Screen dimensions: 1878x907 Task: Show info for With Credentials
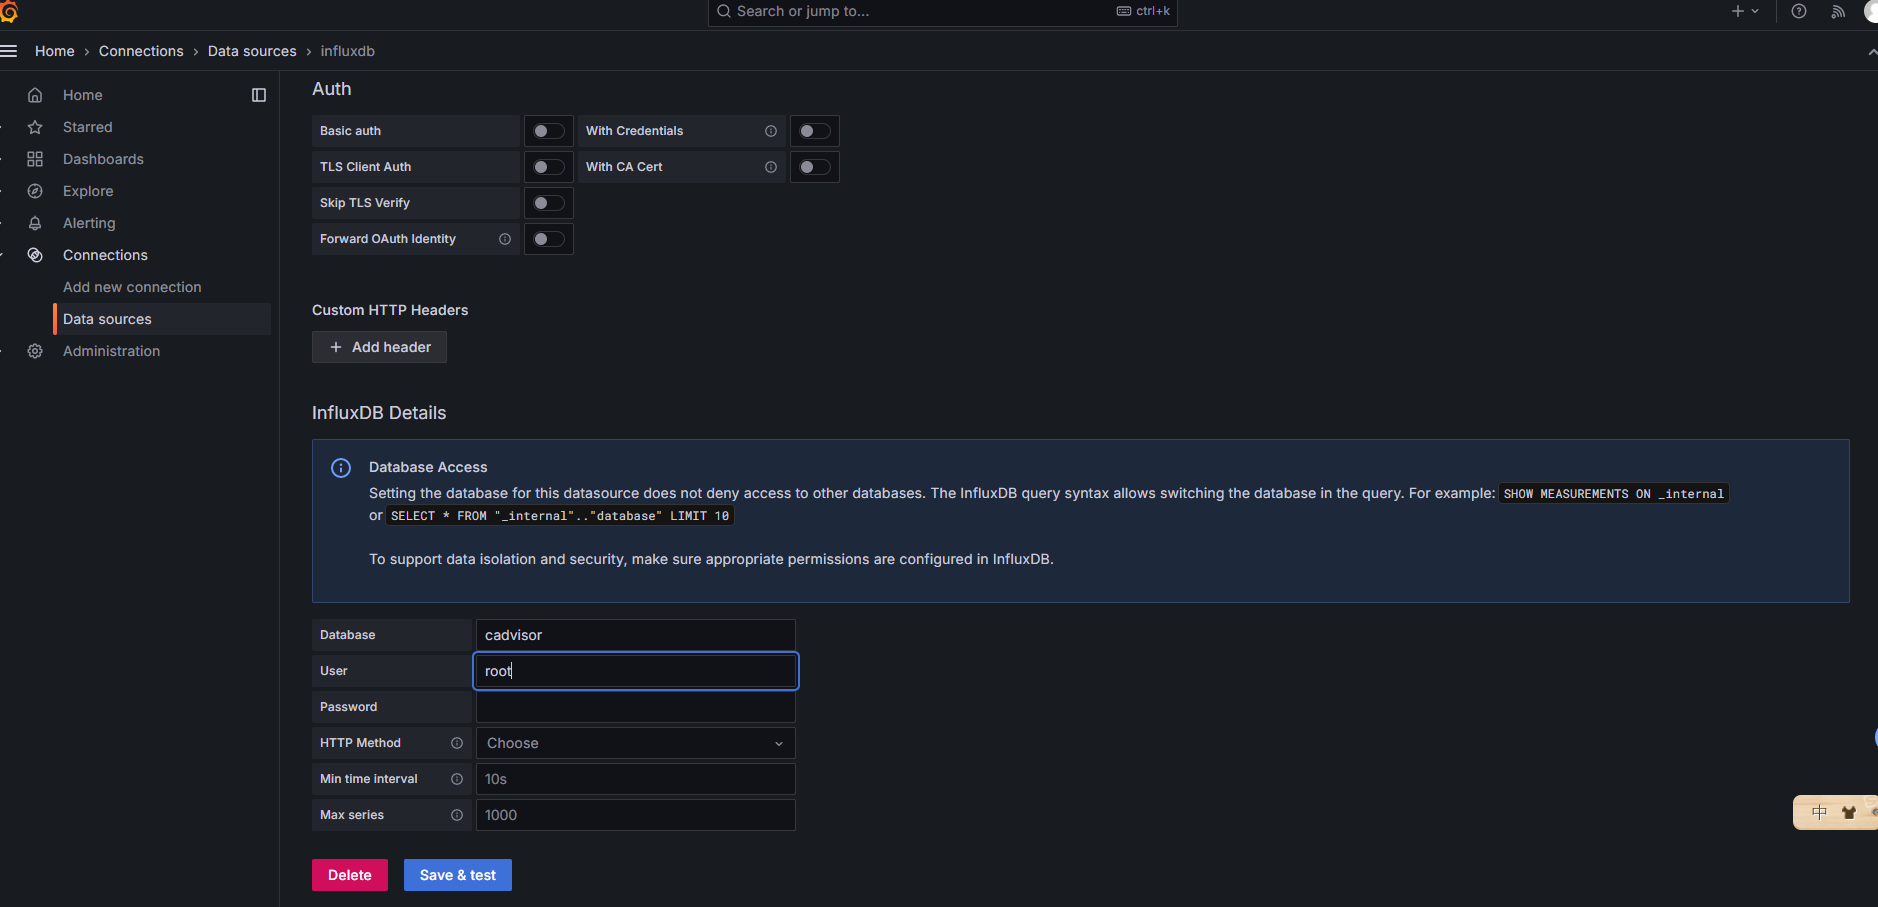pos(771,131)
